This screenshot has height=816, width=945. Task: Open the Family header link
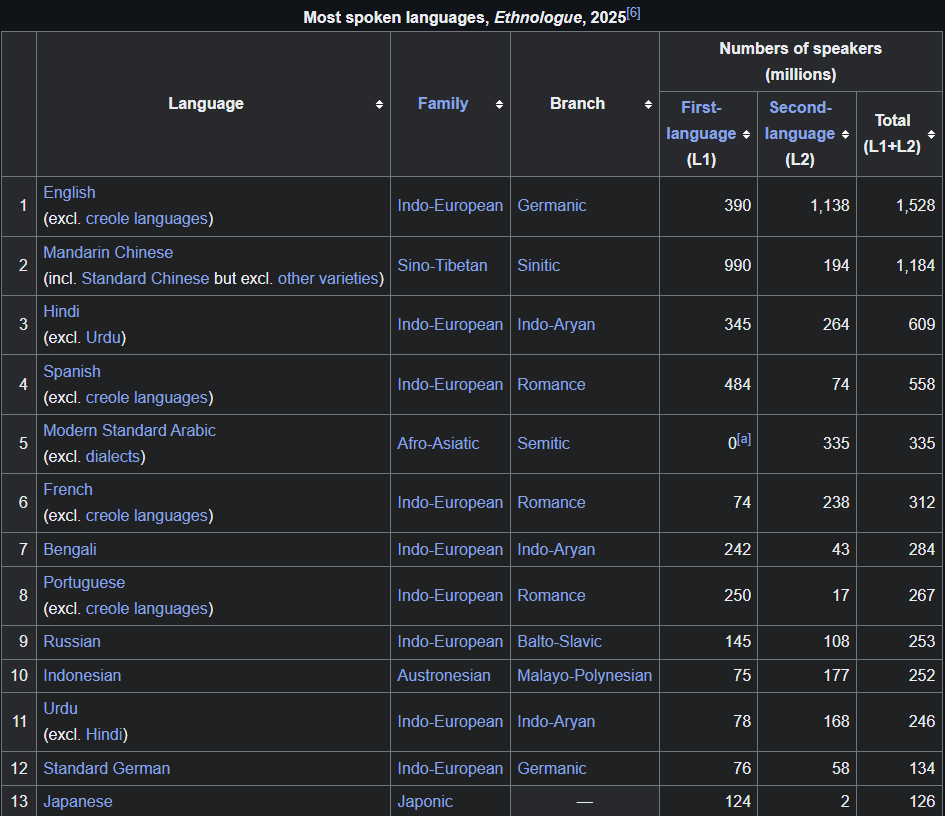(443, 104)
